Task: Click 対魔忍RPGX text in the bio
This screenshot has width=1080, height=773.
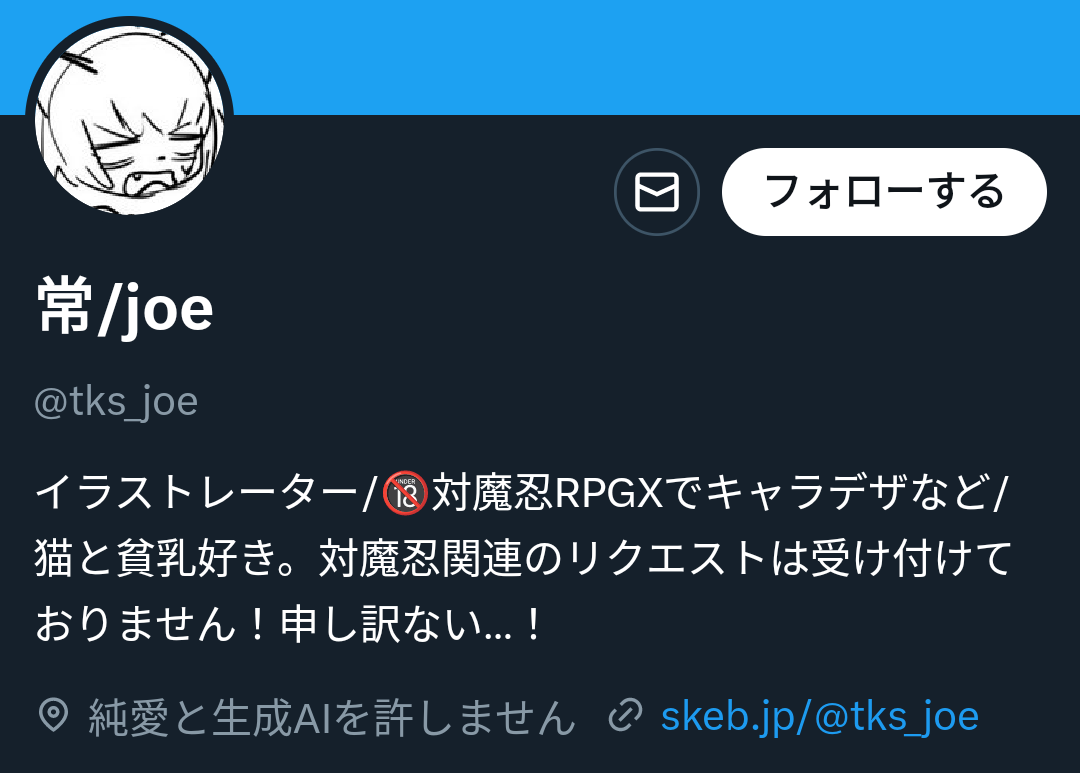Action: pos(547,493)
